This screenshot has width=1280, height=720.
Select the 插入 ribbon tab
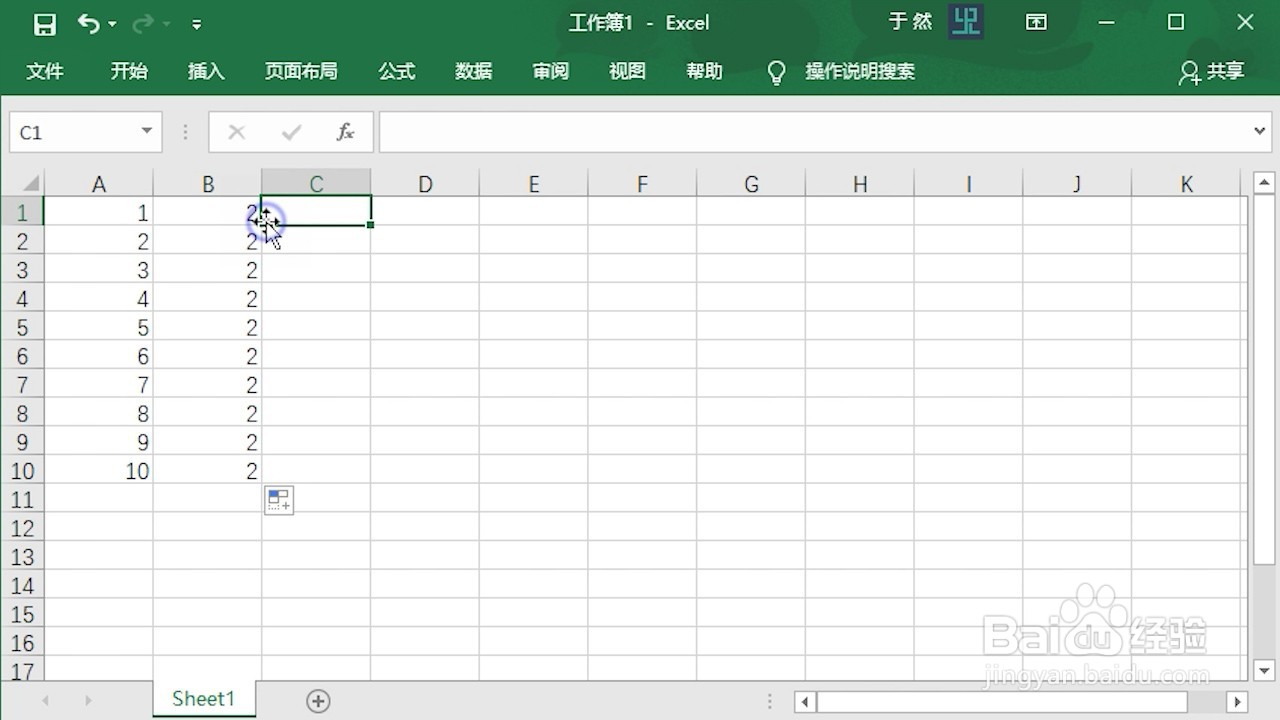(206, 71)
